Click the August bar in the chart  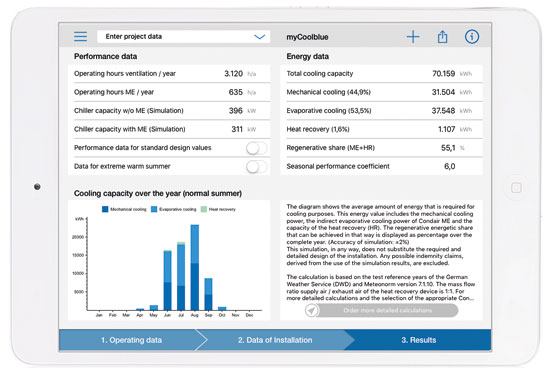[x=195, y=267]
